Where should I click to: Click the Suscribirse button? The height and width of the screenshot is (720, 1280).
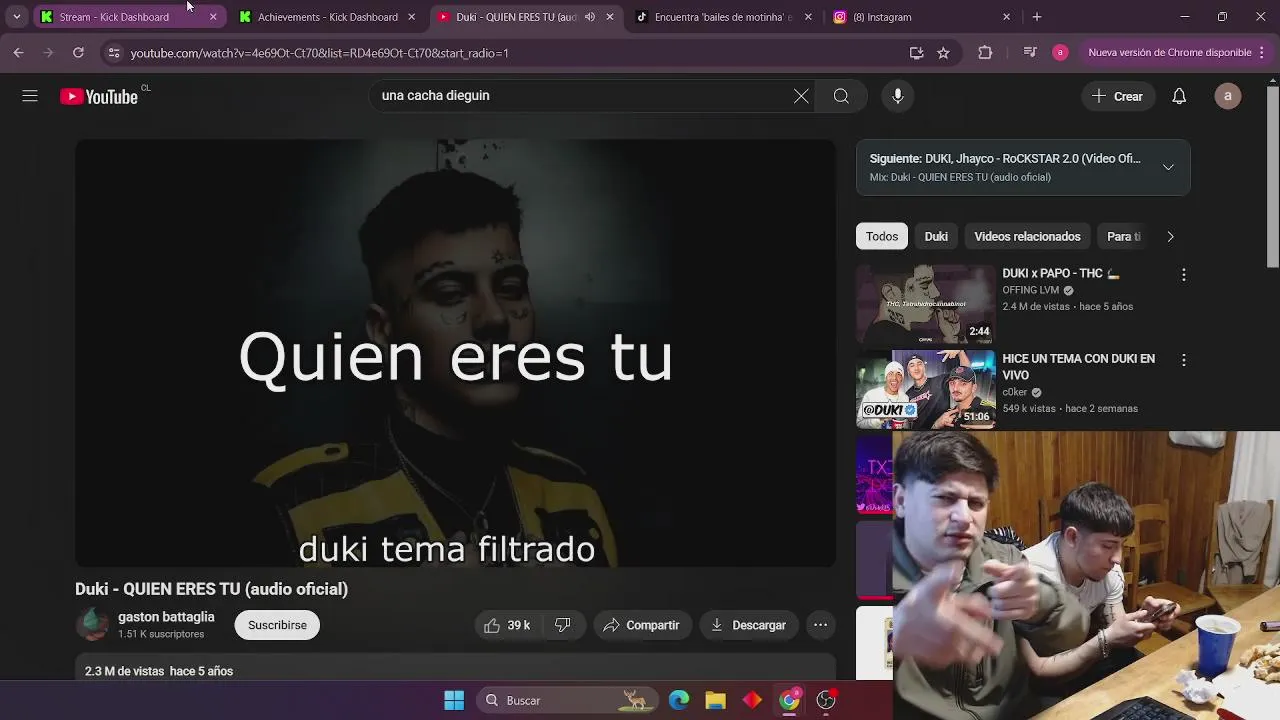pyautogui.click(x=277, y=625)
